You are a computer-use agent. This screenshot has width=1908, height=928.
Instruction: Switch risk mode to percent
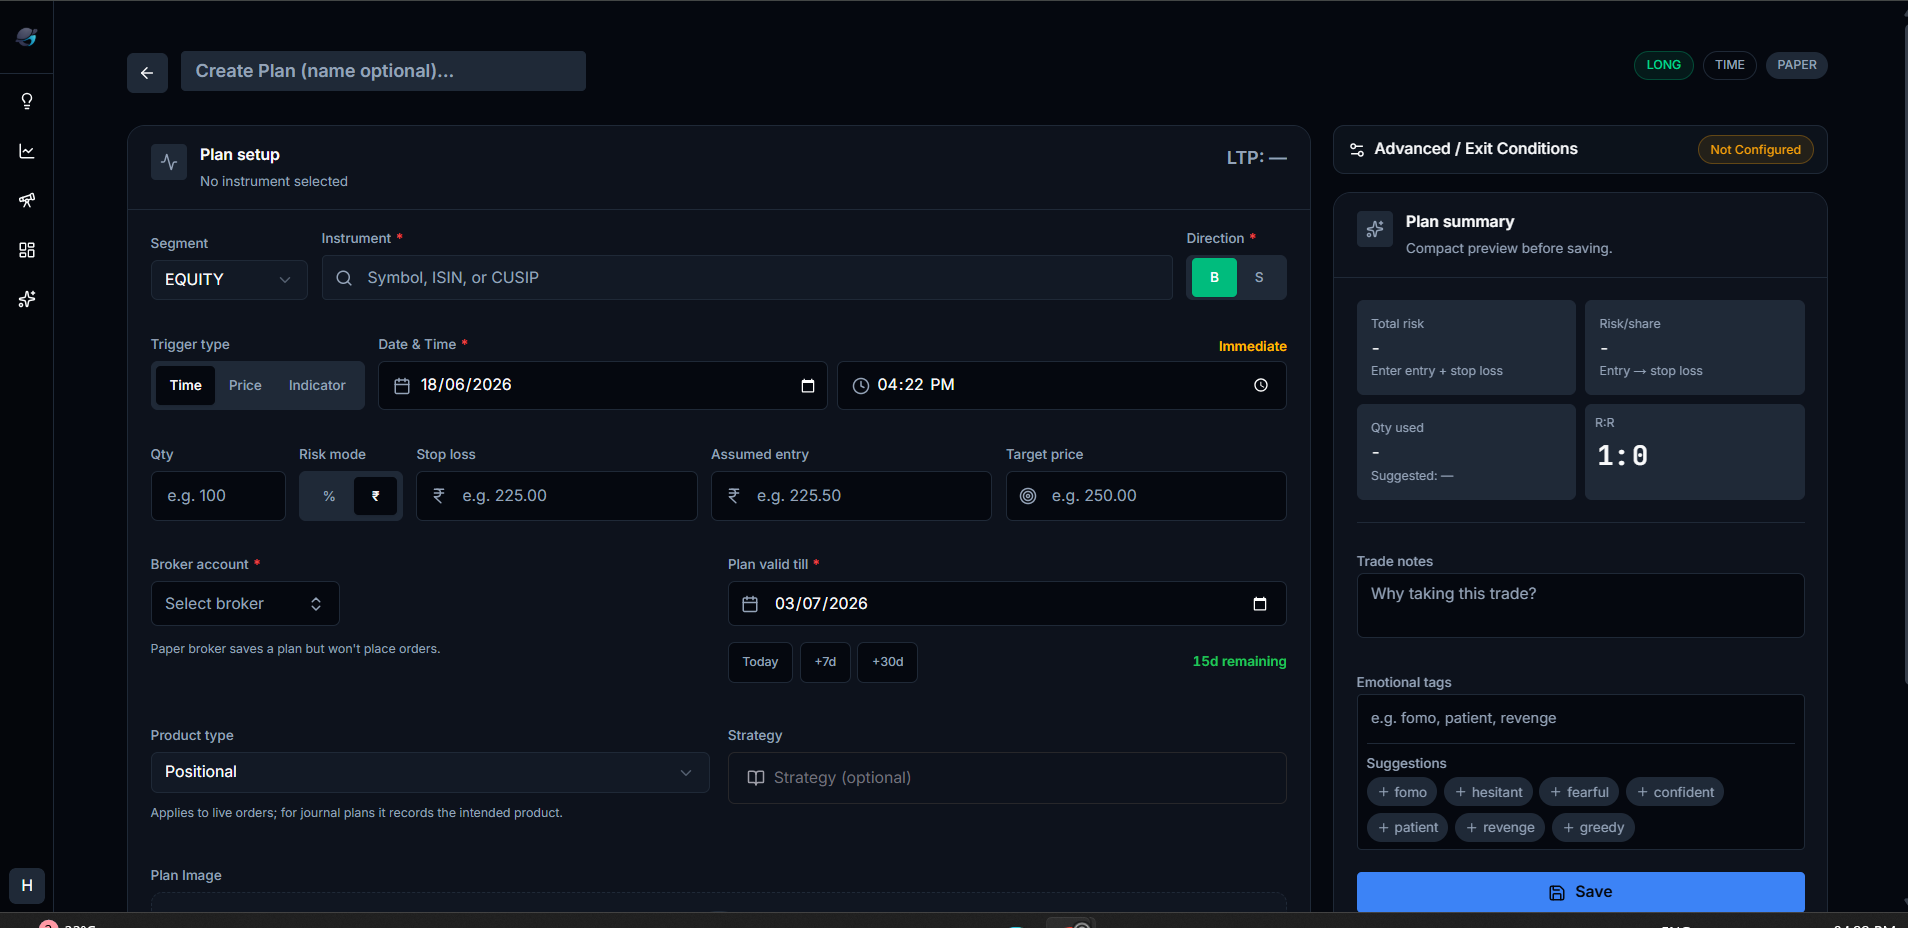[329, 496]
